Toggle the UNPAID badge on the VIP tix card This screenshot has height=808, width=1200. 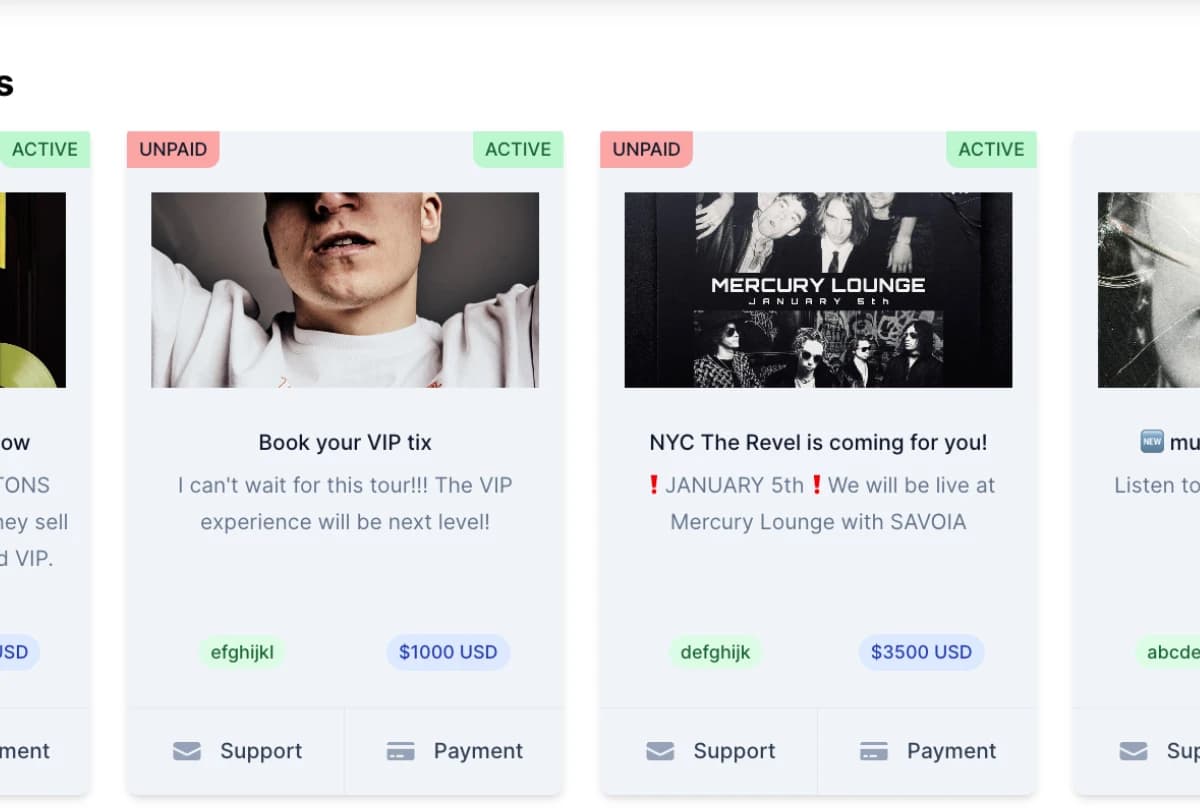172,148
